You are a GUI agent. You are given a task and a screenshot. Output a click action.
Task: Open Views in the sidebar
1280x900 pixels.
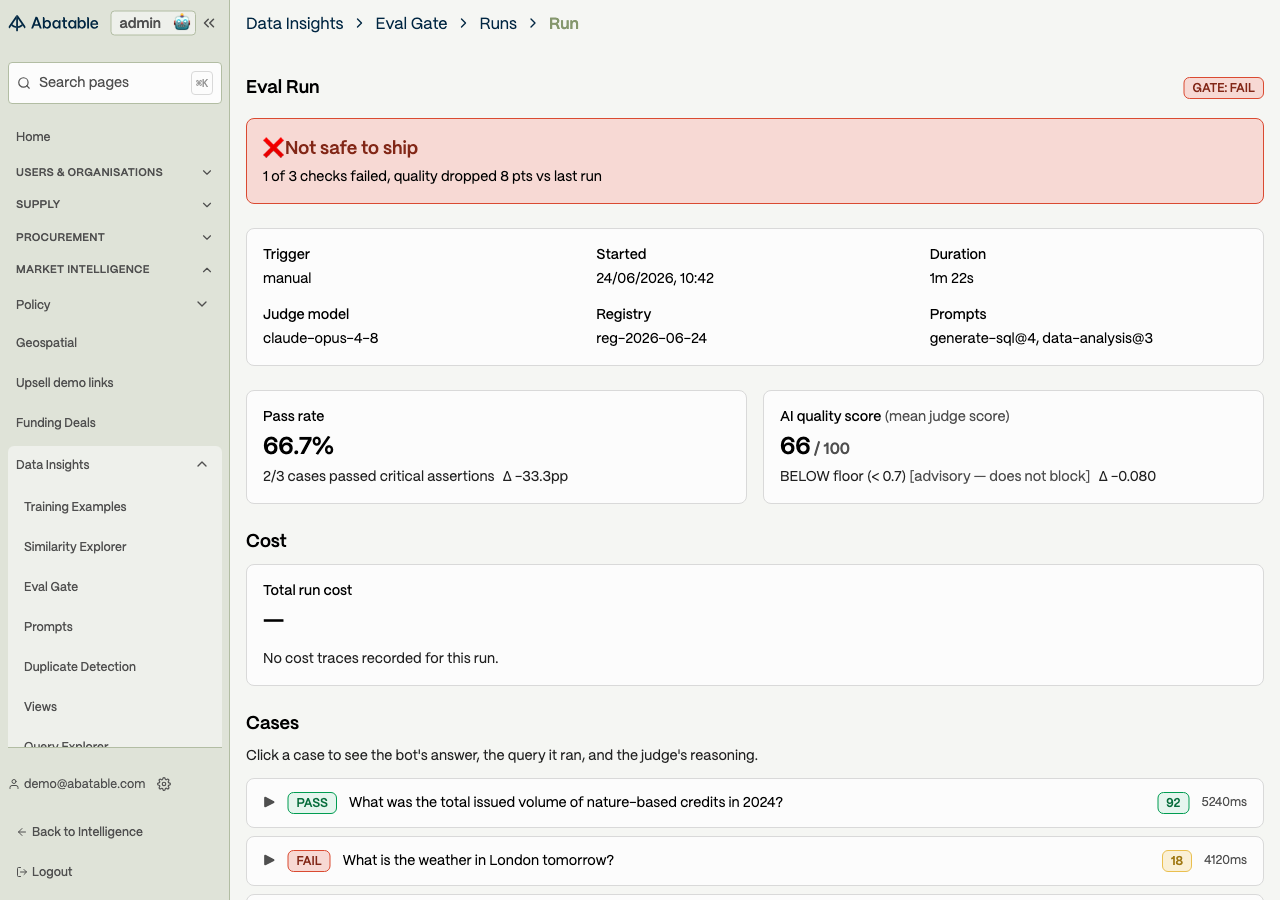[41, 707]
